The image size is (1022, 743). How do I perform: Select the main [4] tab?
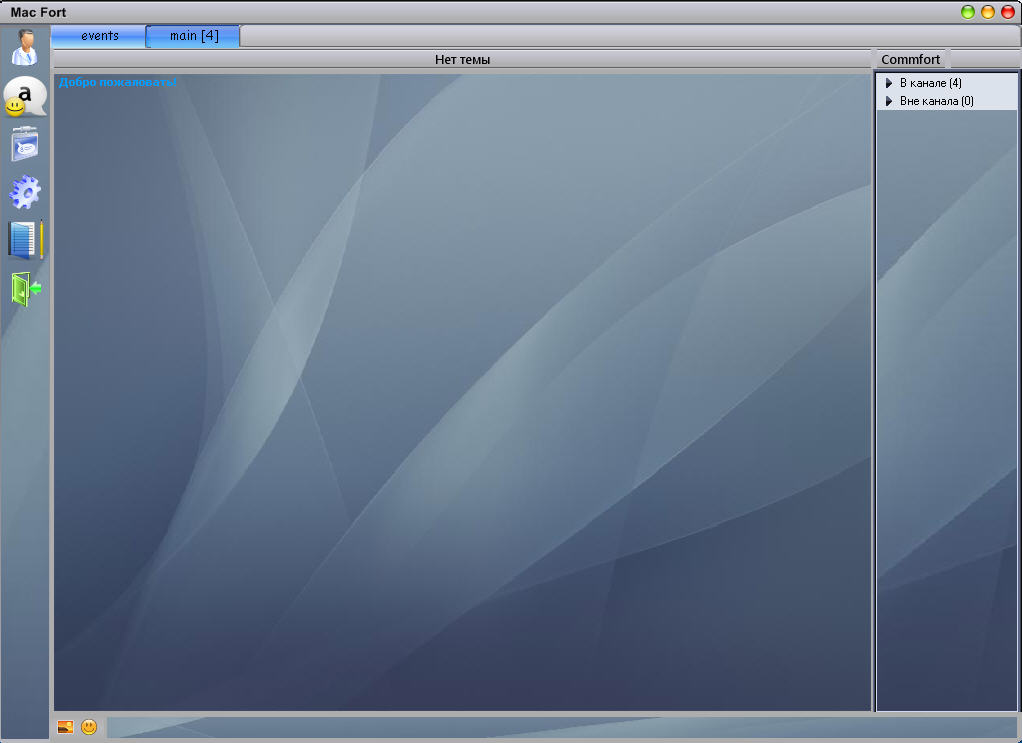pos(194,36)
